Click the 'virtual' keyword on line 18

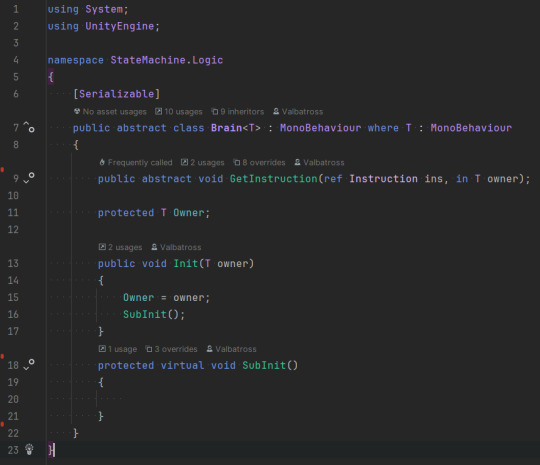coord(183,365)
